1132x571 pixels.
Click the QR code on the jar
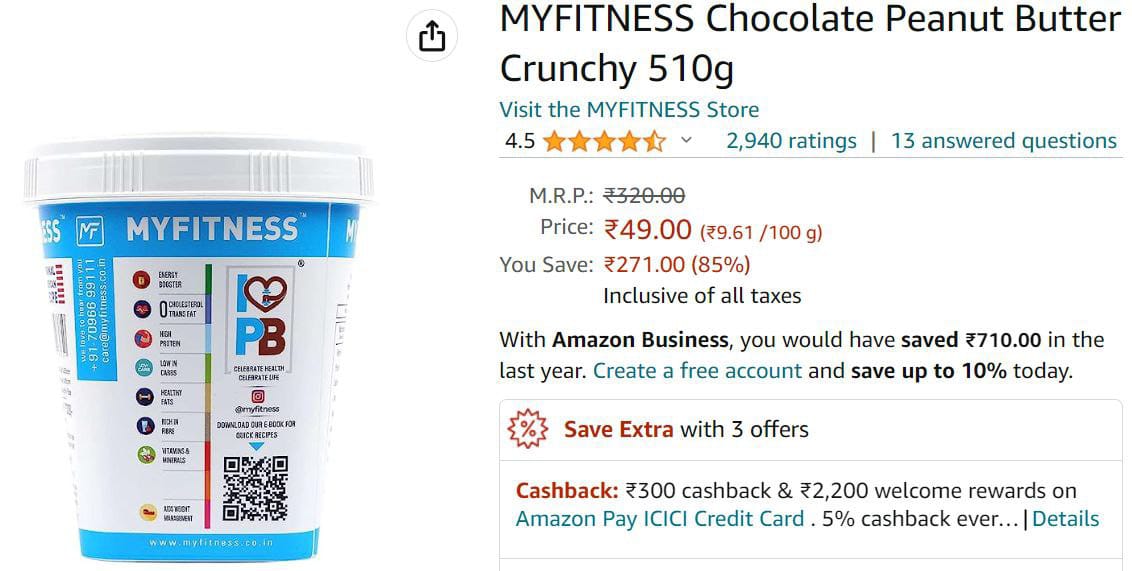(256, 489)
